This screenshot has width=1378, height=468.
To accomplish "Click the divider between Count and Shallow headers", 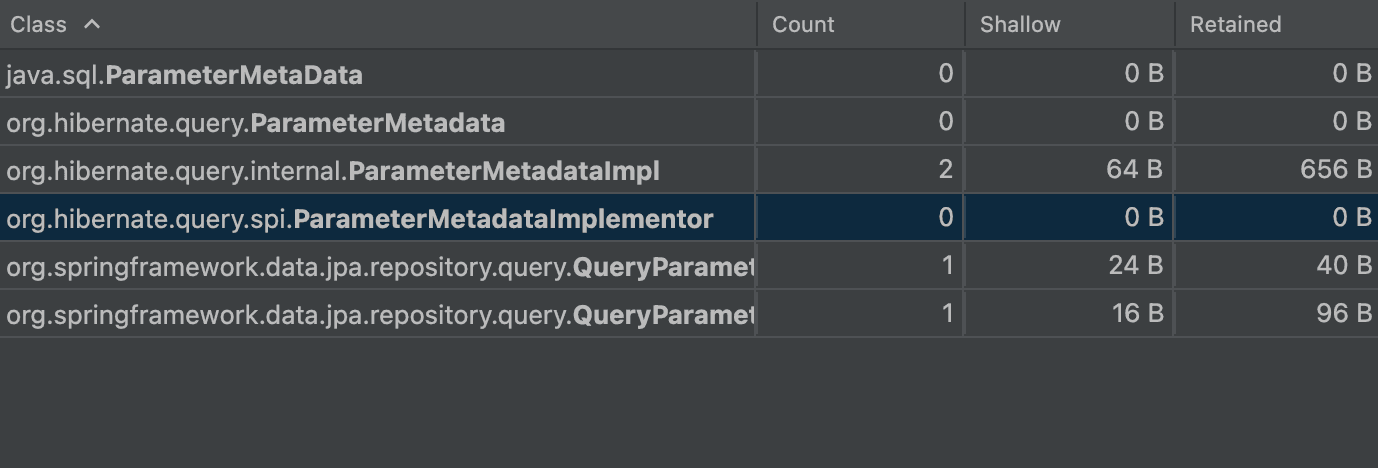I will (x=965, y=24).
